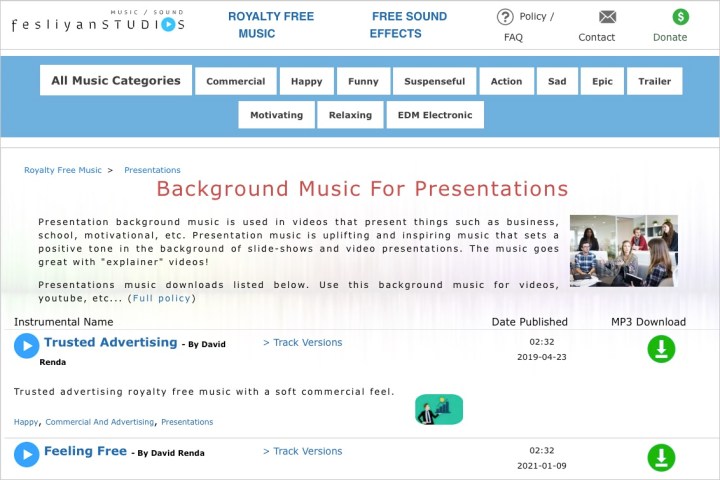Download Trusted Advertising MP3 via green arrow
This screenshot has height=480, width=720.
(x=661, y=349)
